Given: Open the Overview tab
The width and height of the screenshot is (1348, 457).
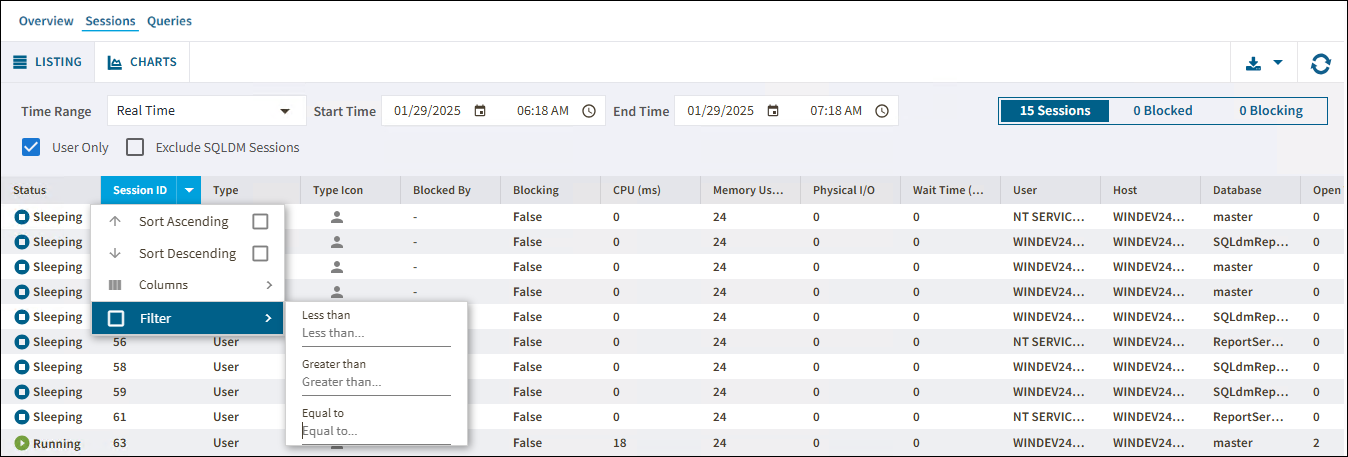Looking at the screenshot, I should coord(46,21).
